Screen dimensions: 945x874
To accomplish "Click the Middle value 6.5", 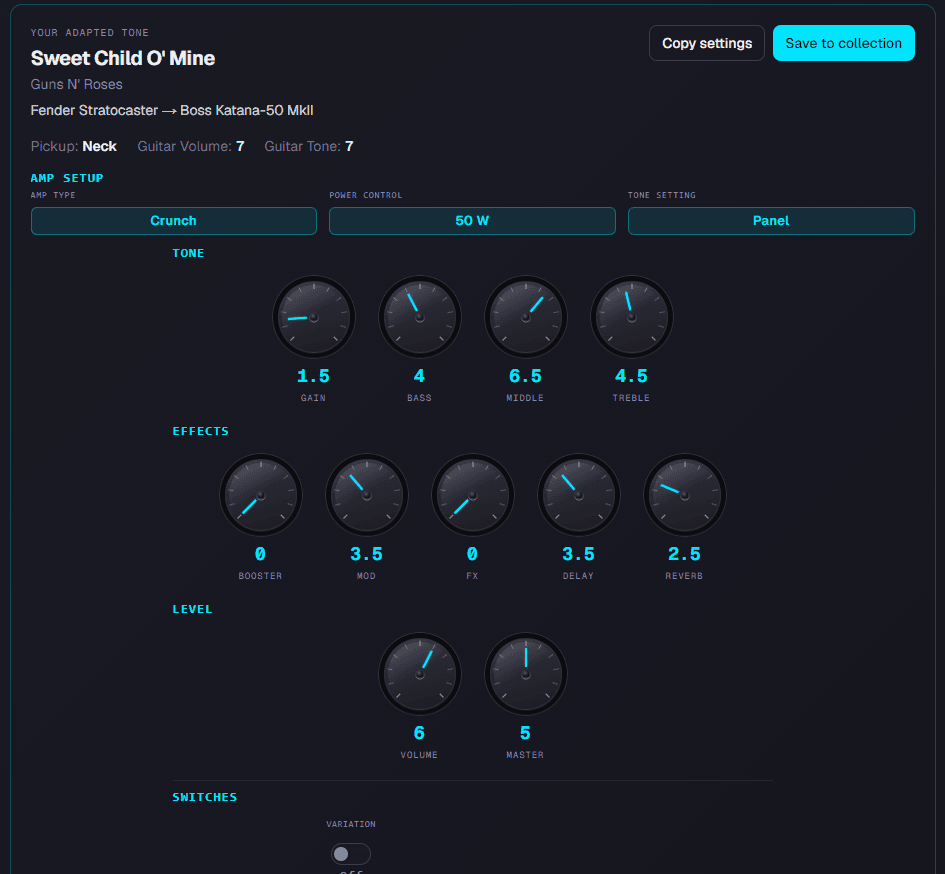I will click(526, 376).
